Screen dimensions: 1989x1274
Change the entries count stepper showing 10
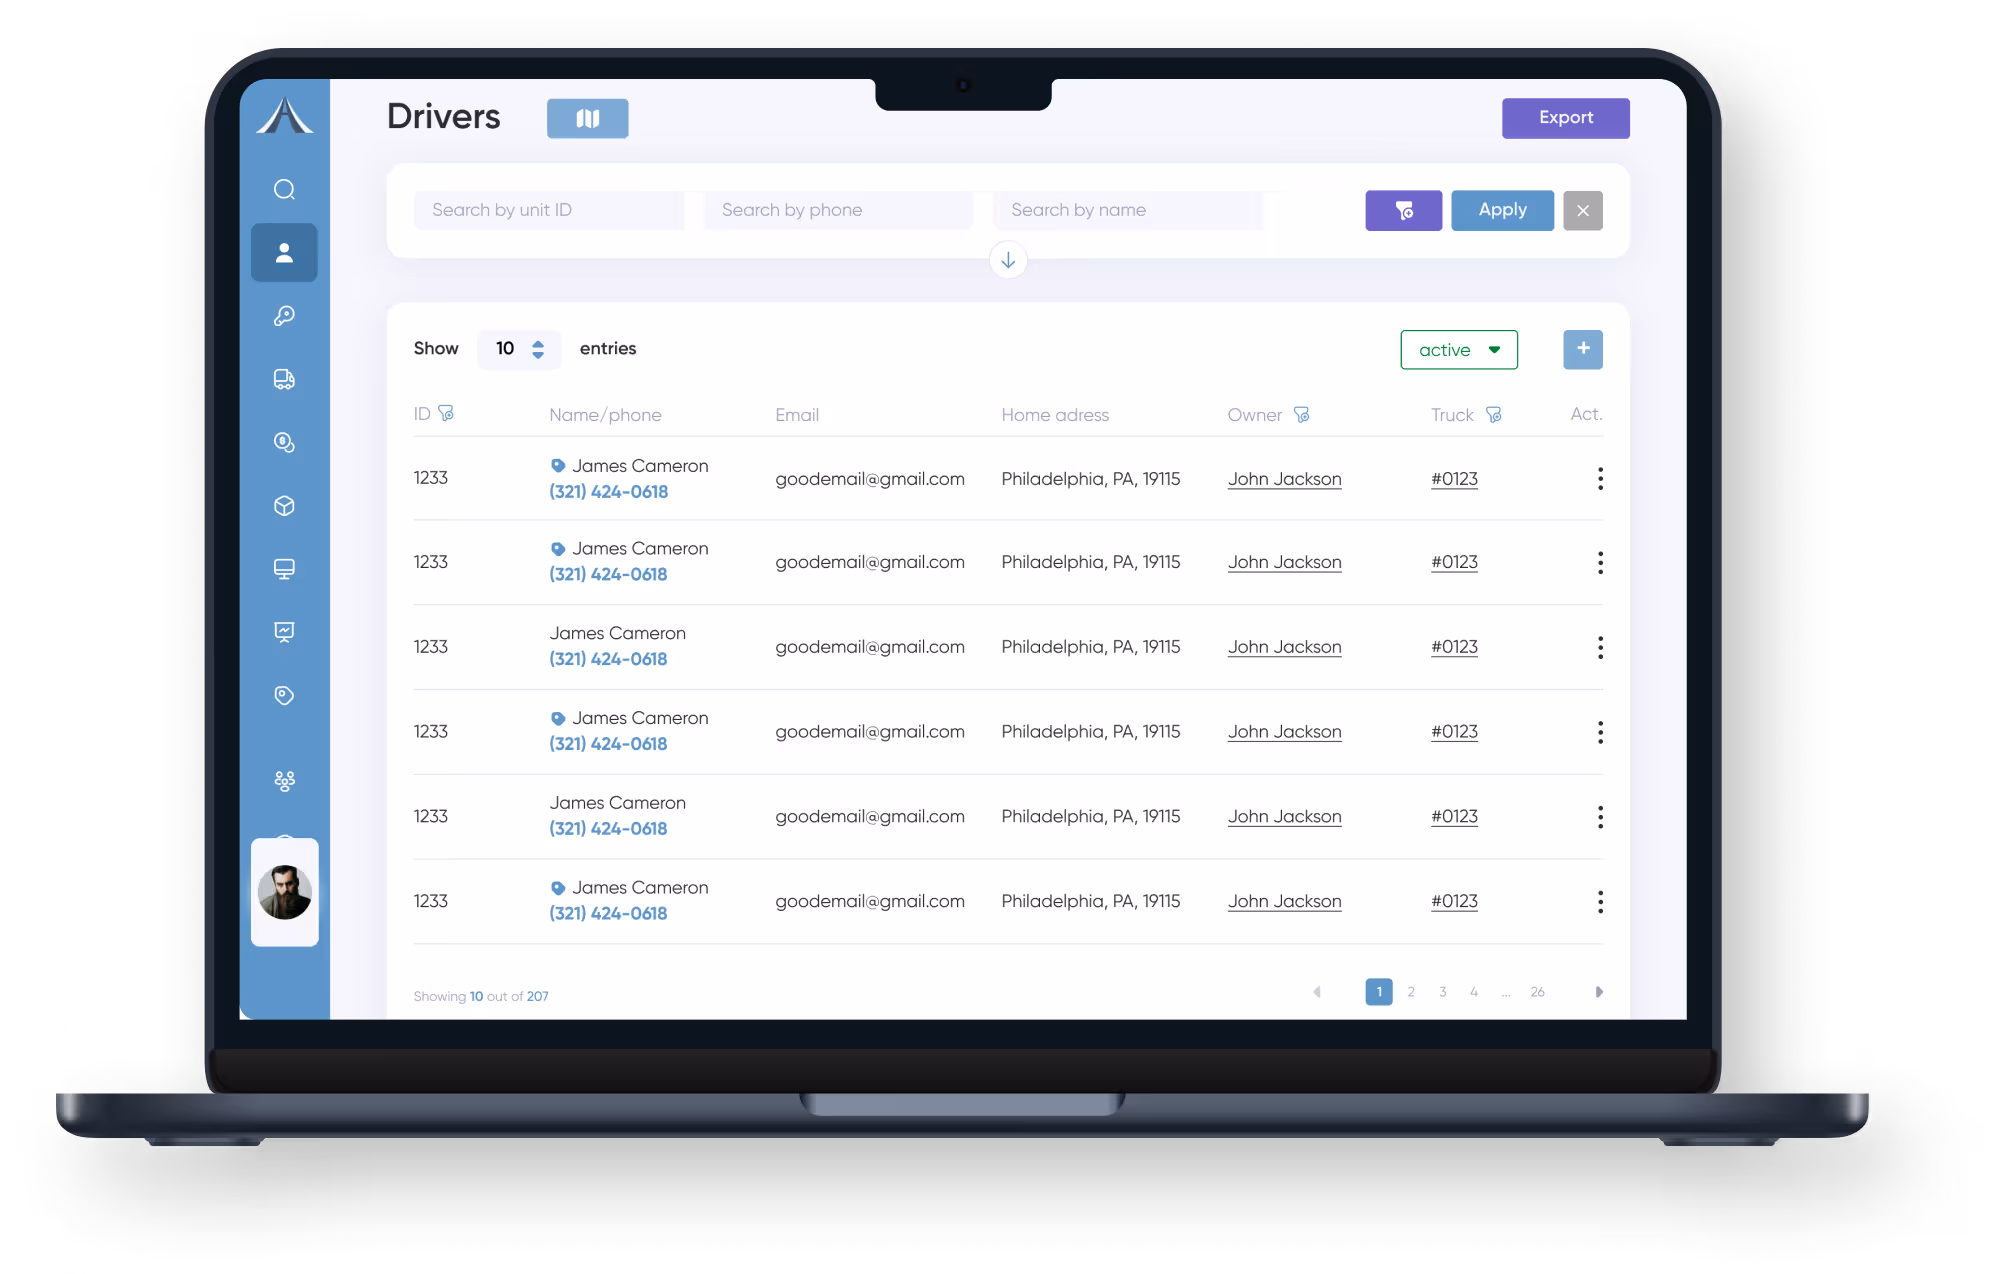[538, 349]
